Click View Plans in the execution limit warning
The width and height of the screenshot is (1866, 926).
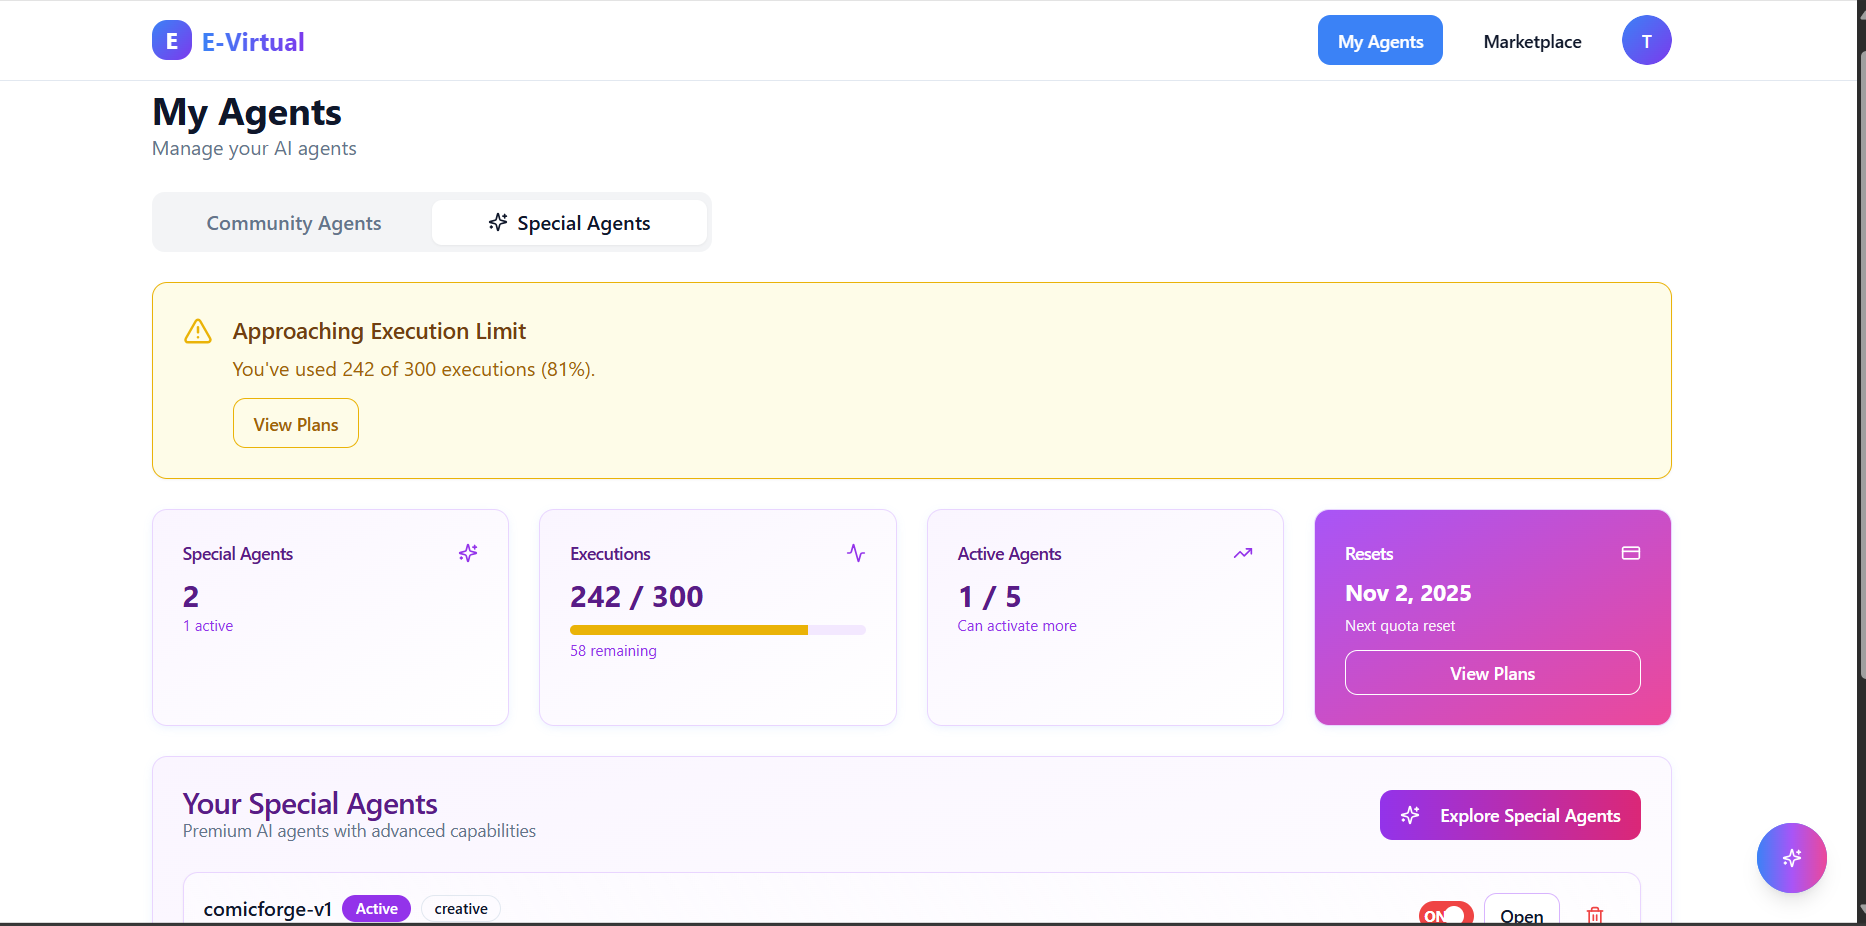coord(295,423)
